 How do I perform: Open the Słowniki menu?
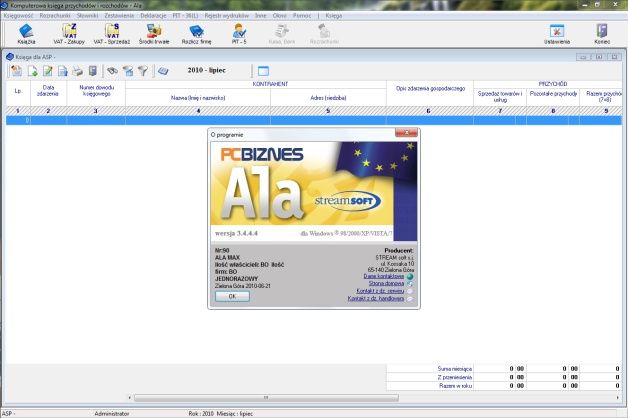tap(87, 16)
